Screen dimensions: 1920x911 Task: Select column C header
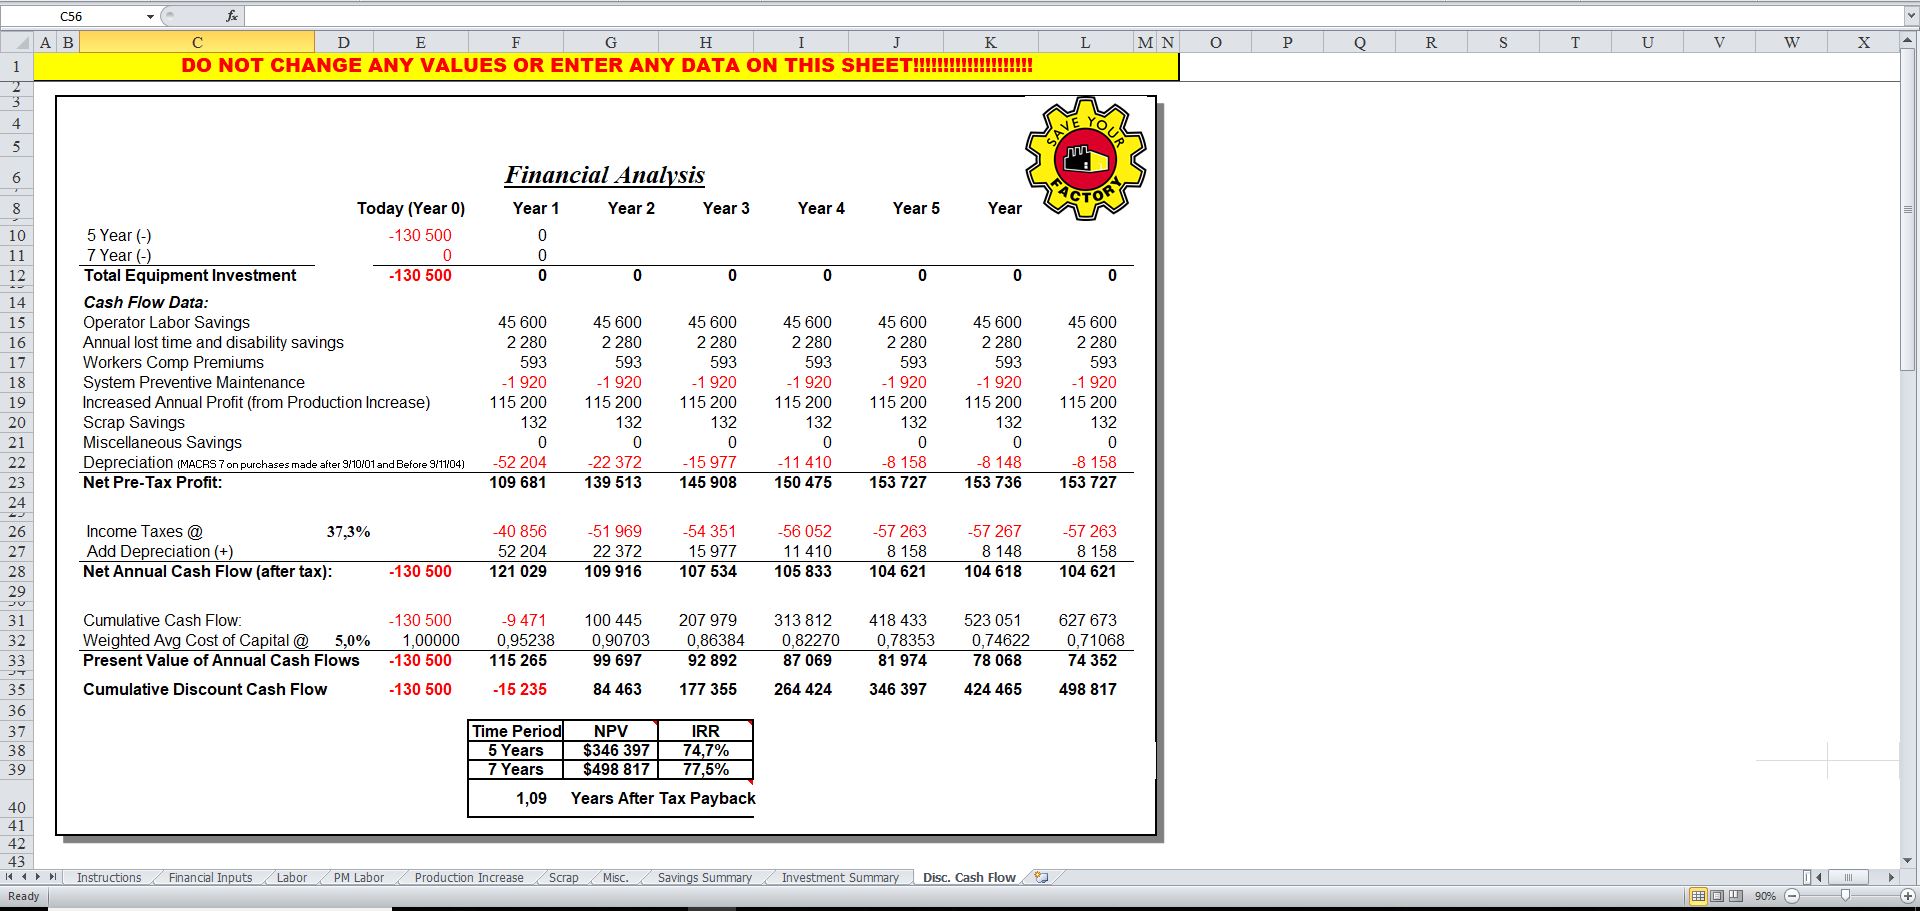(197, 42)
